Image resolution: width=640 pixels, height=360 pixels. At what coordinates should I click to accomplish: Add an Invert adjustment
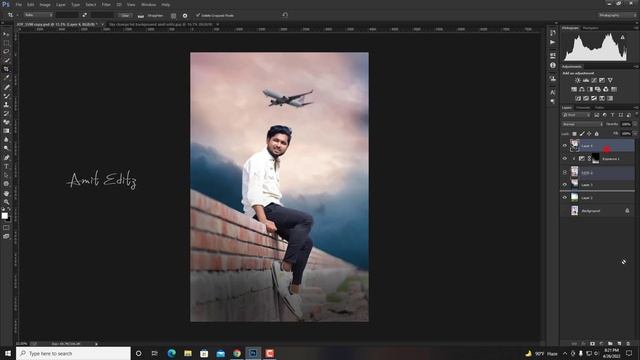coord(578,98)
